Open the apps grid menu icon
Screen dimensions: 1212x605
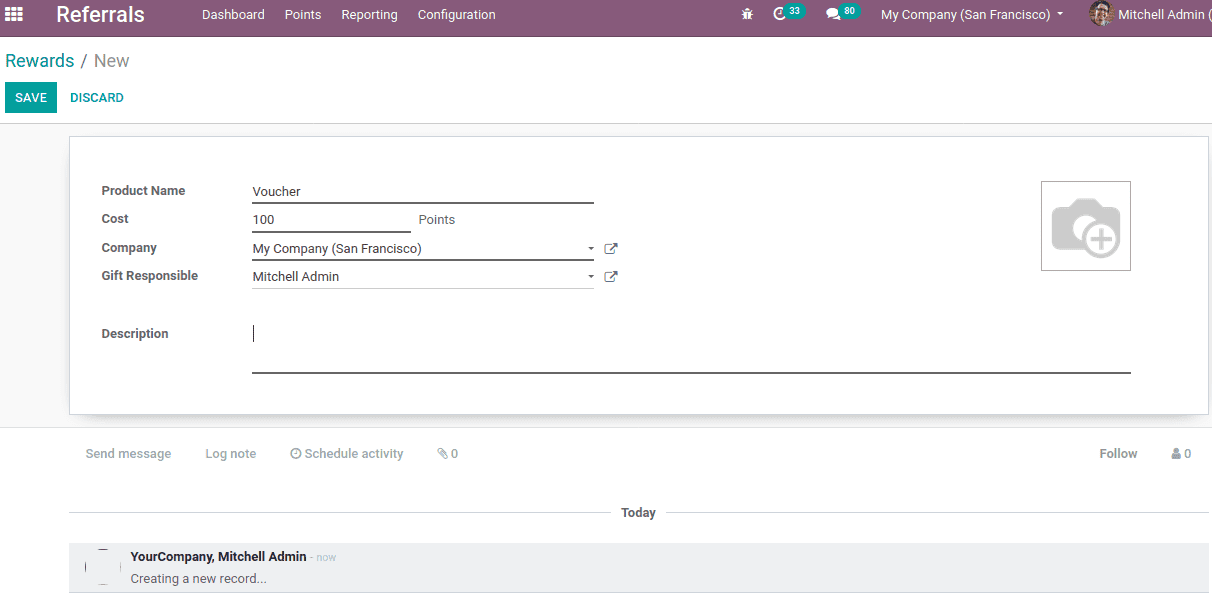pos(14,14)
